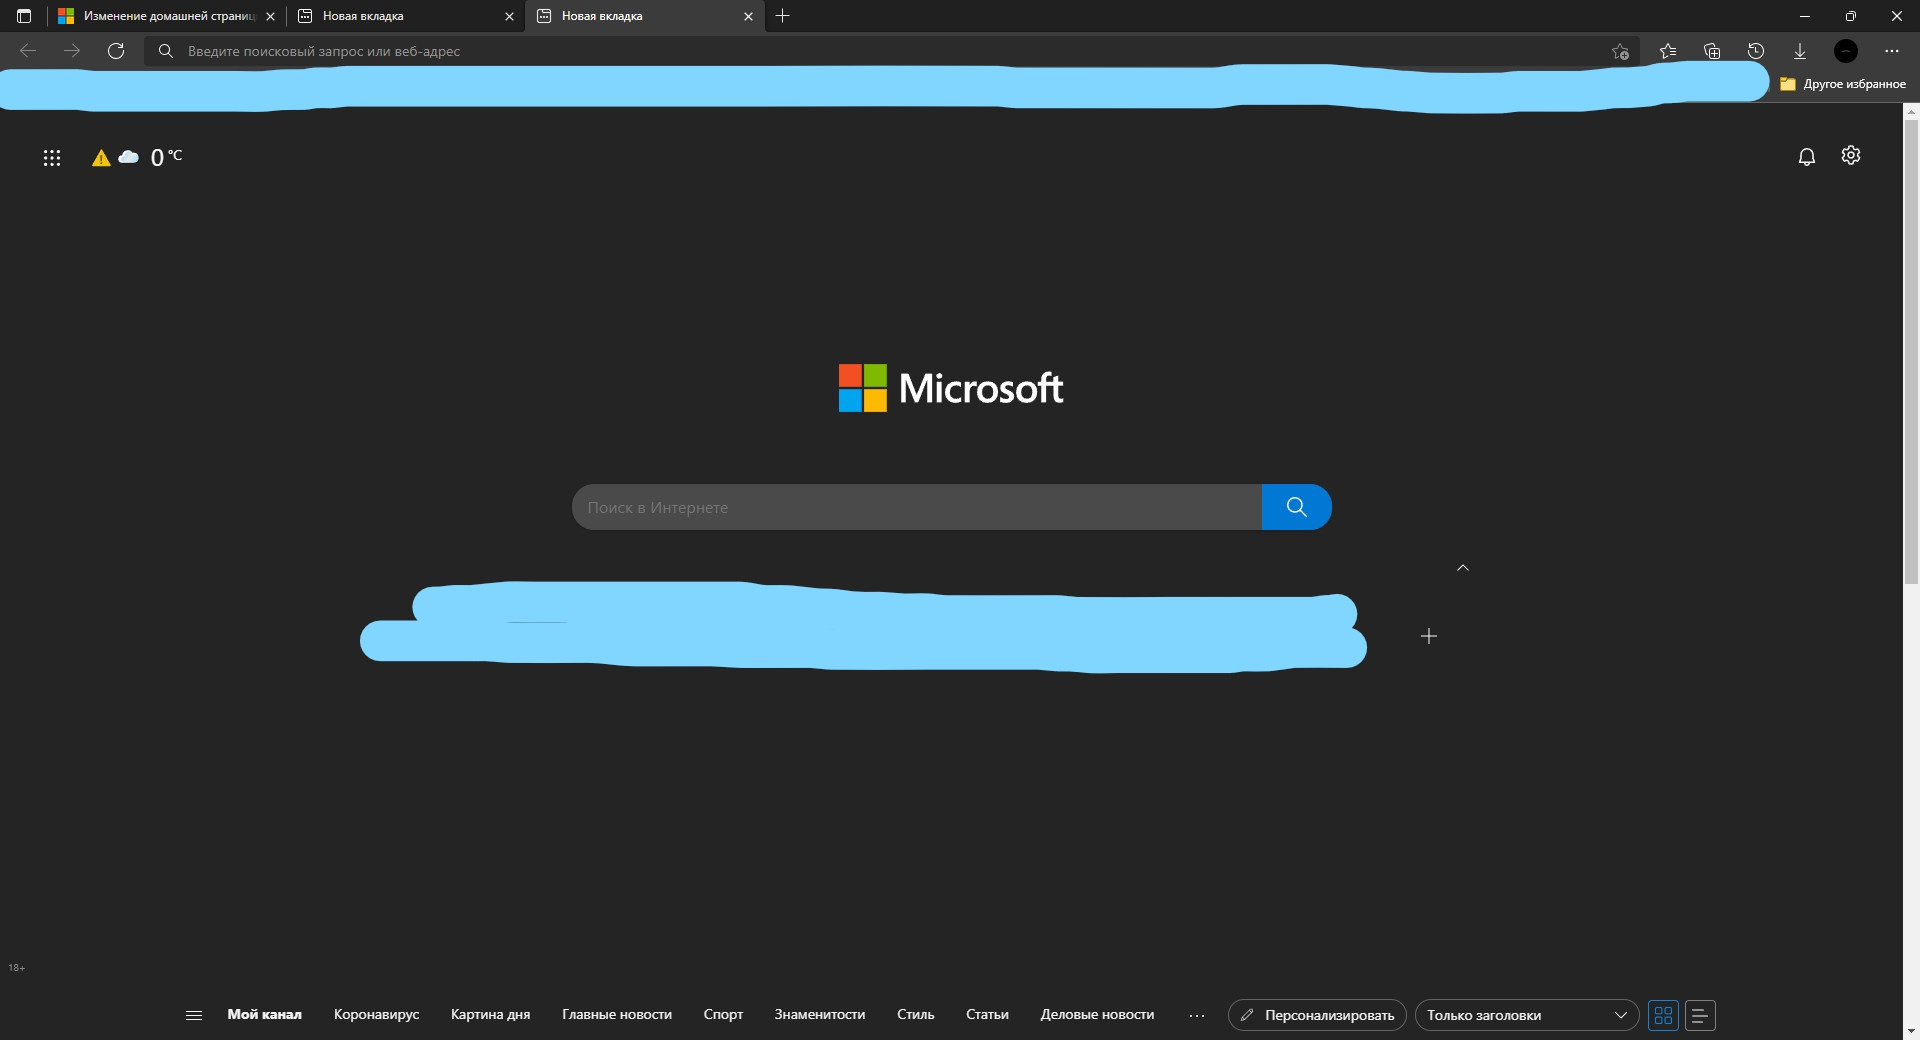This screenshot has width=1920, height=1040.
Task: Select the Коронавирус feed tab
Action: point(377,1014)
